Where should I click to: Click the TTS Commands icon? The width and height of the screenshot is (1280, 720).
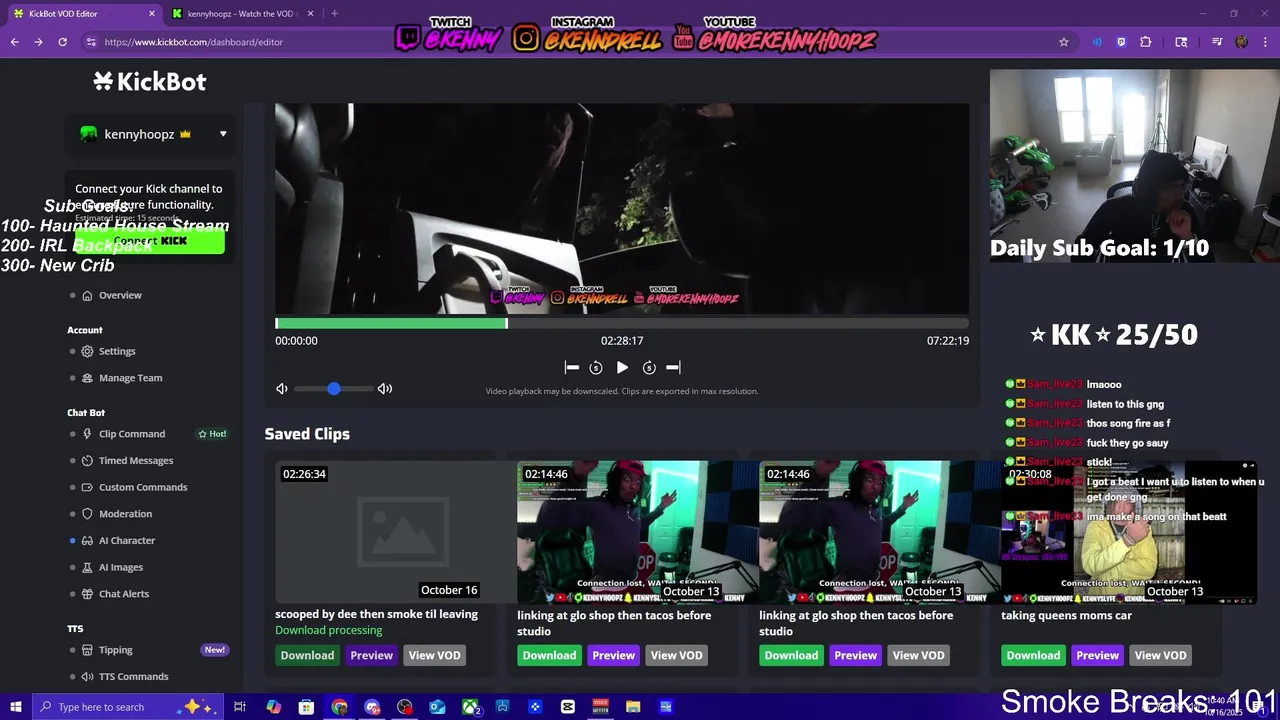pyautogui.click(x=87, y=677)
